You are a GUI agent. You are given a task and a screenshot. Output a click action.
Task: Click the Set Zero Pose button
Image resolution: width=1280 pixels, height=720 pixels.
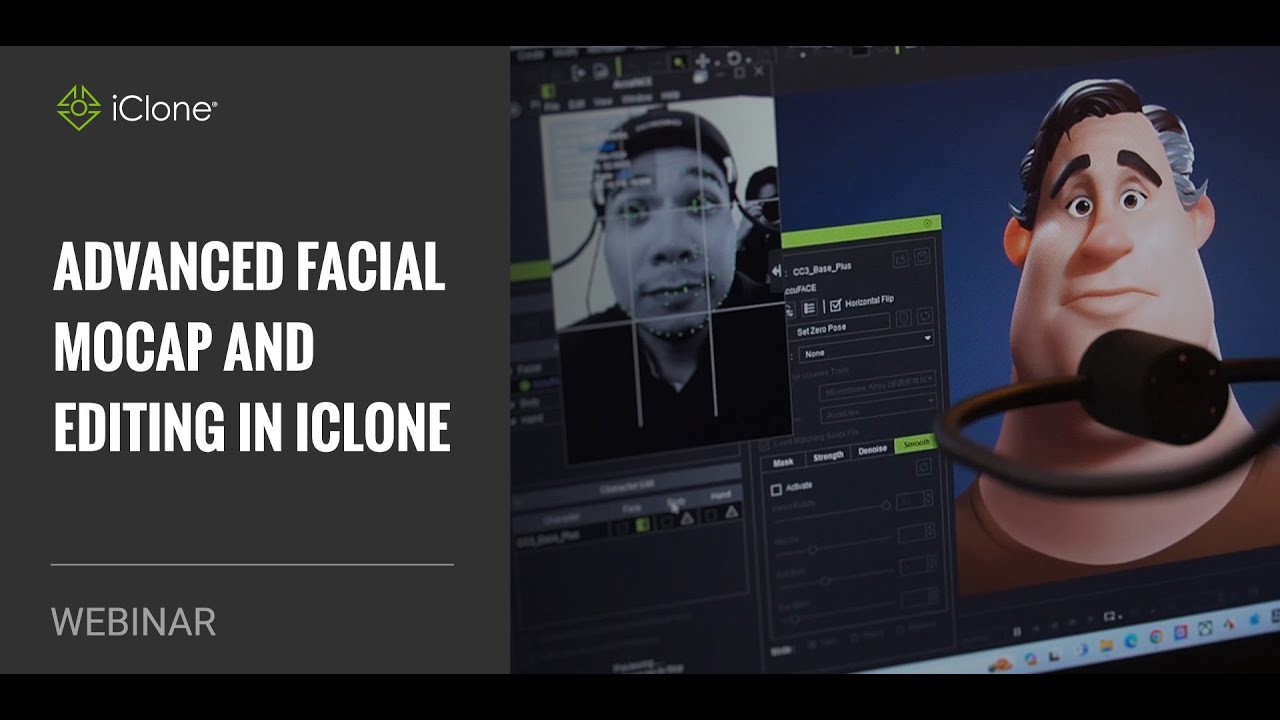coord(840,326)
